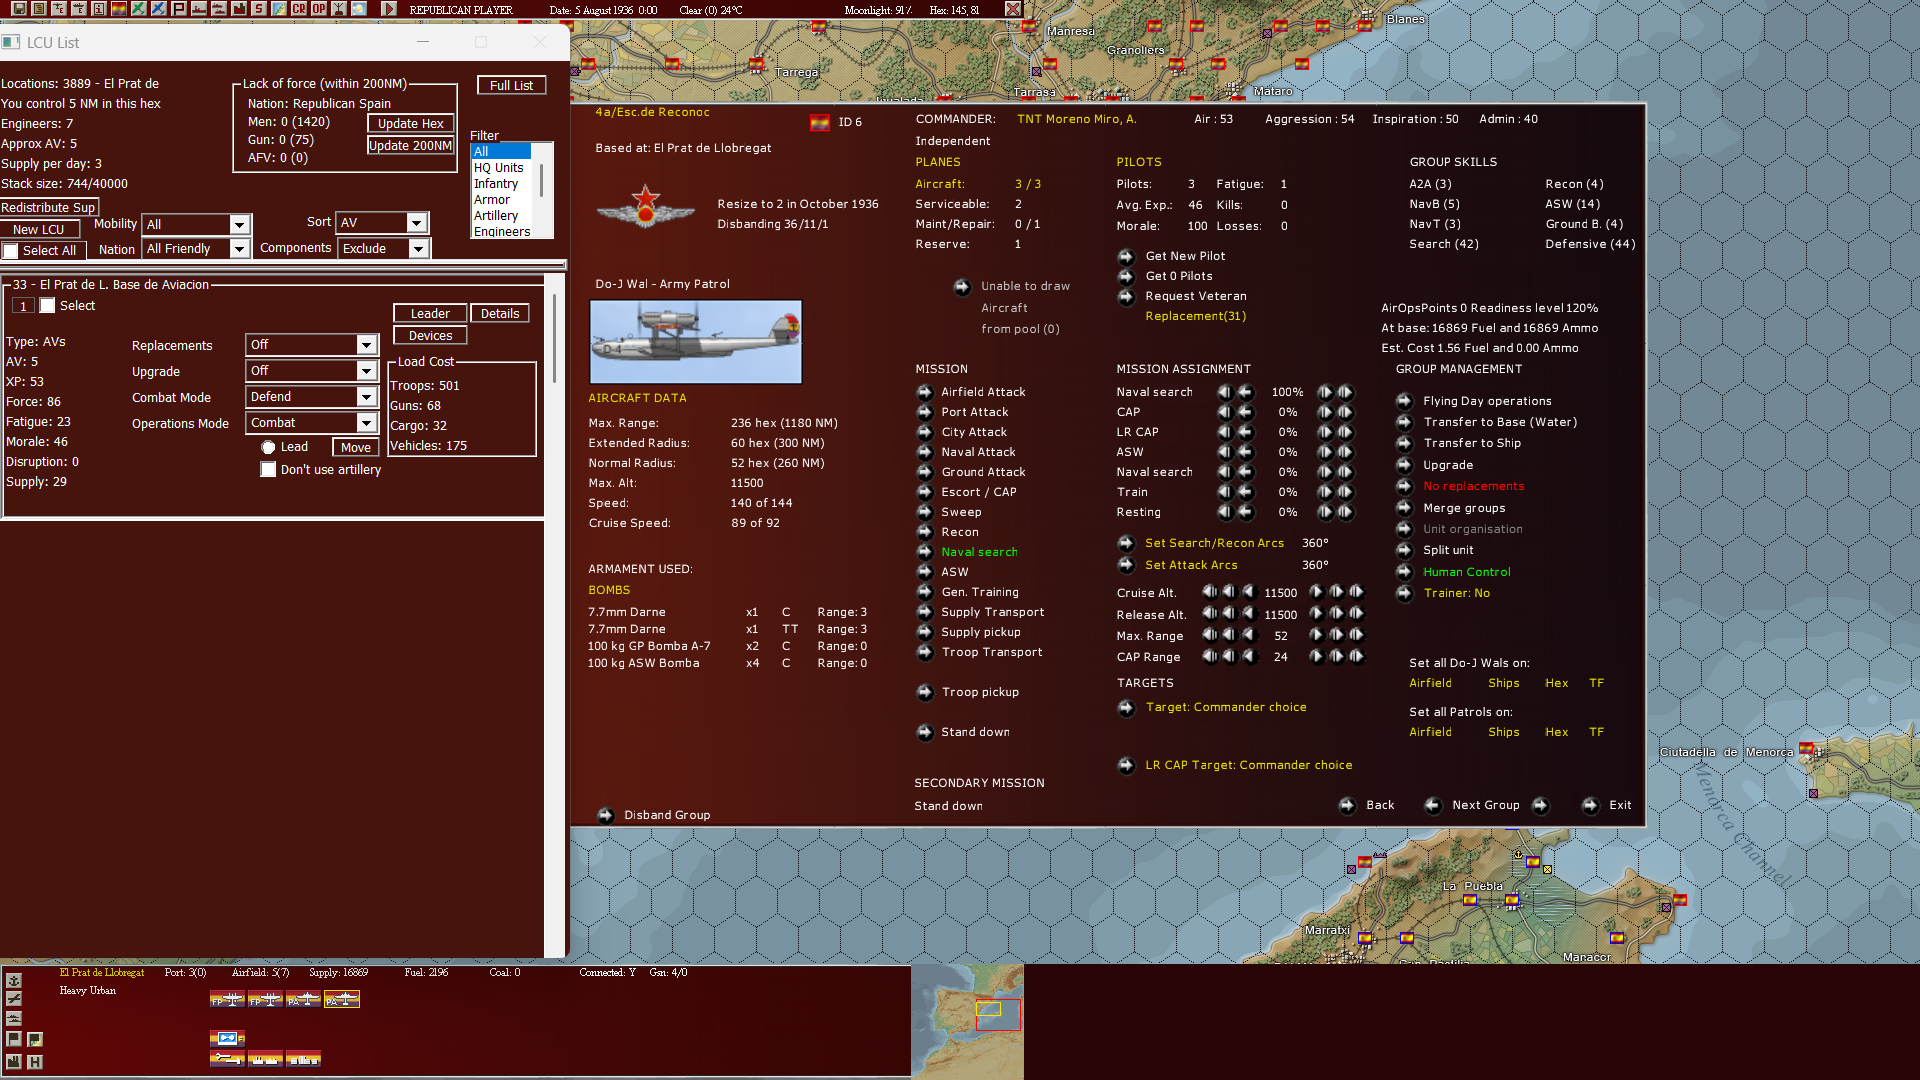
Task: Select the Lead radio button
Action: (268, 447)
